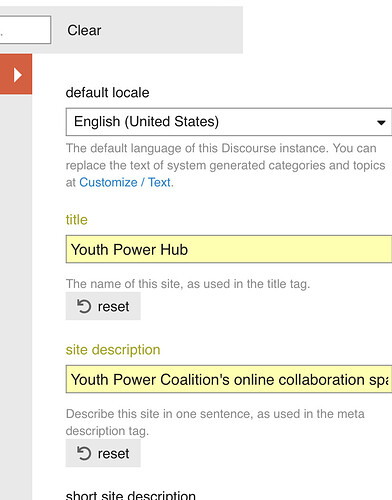Open the default locale dropdown
This screenshot has width=392, height=500.
229,122
